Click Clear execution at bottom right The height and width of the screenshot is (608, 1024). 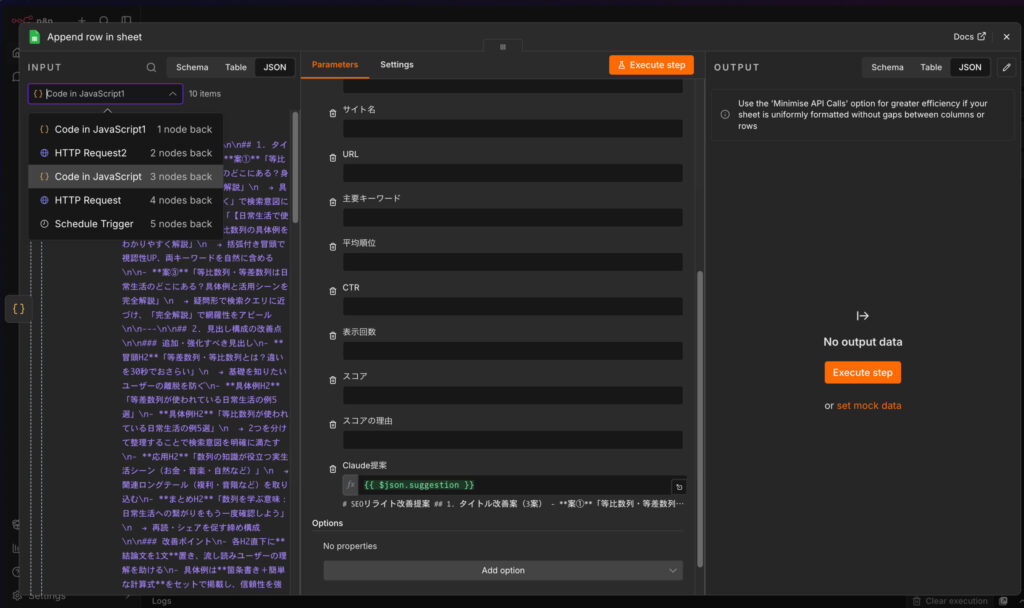(x=950, y=601)
